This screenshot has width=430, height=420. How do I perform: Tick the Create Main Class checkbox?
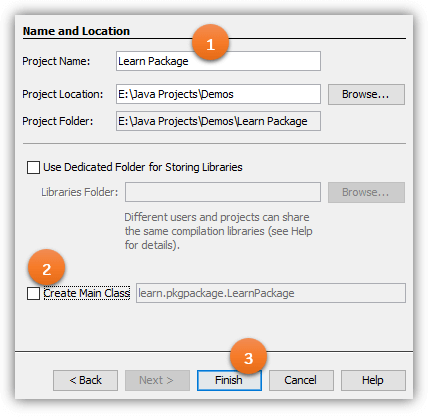point(33,293)
